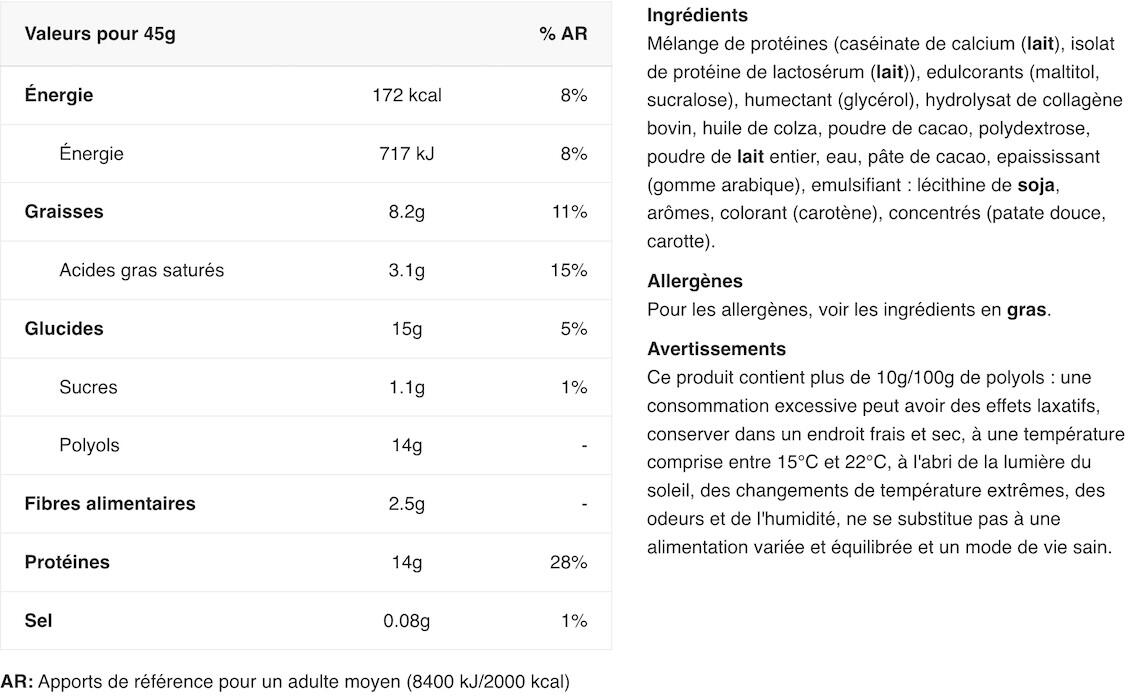Select the 717 kJ energy value
This screenshot has width=1132, height=700.
click(406, 154)
